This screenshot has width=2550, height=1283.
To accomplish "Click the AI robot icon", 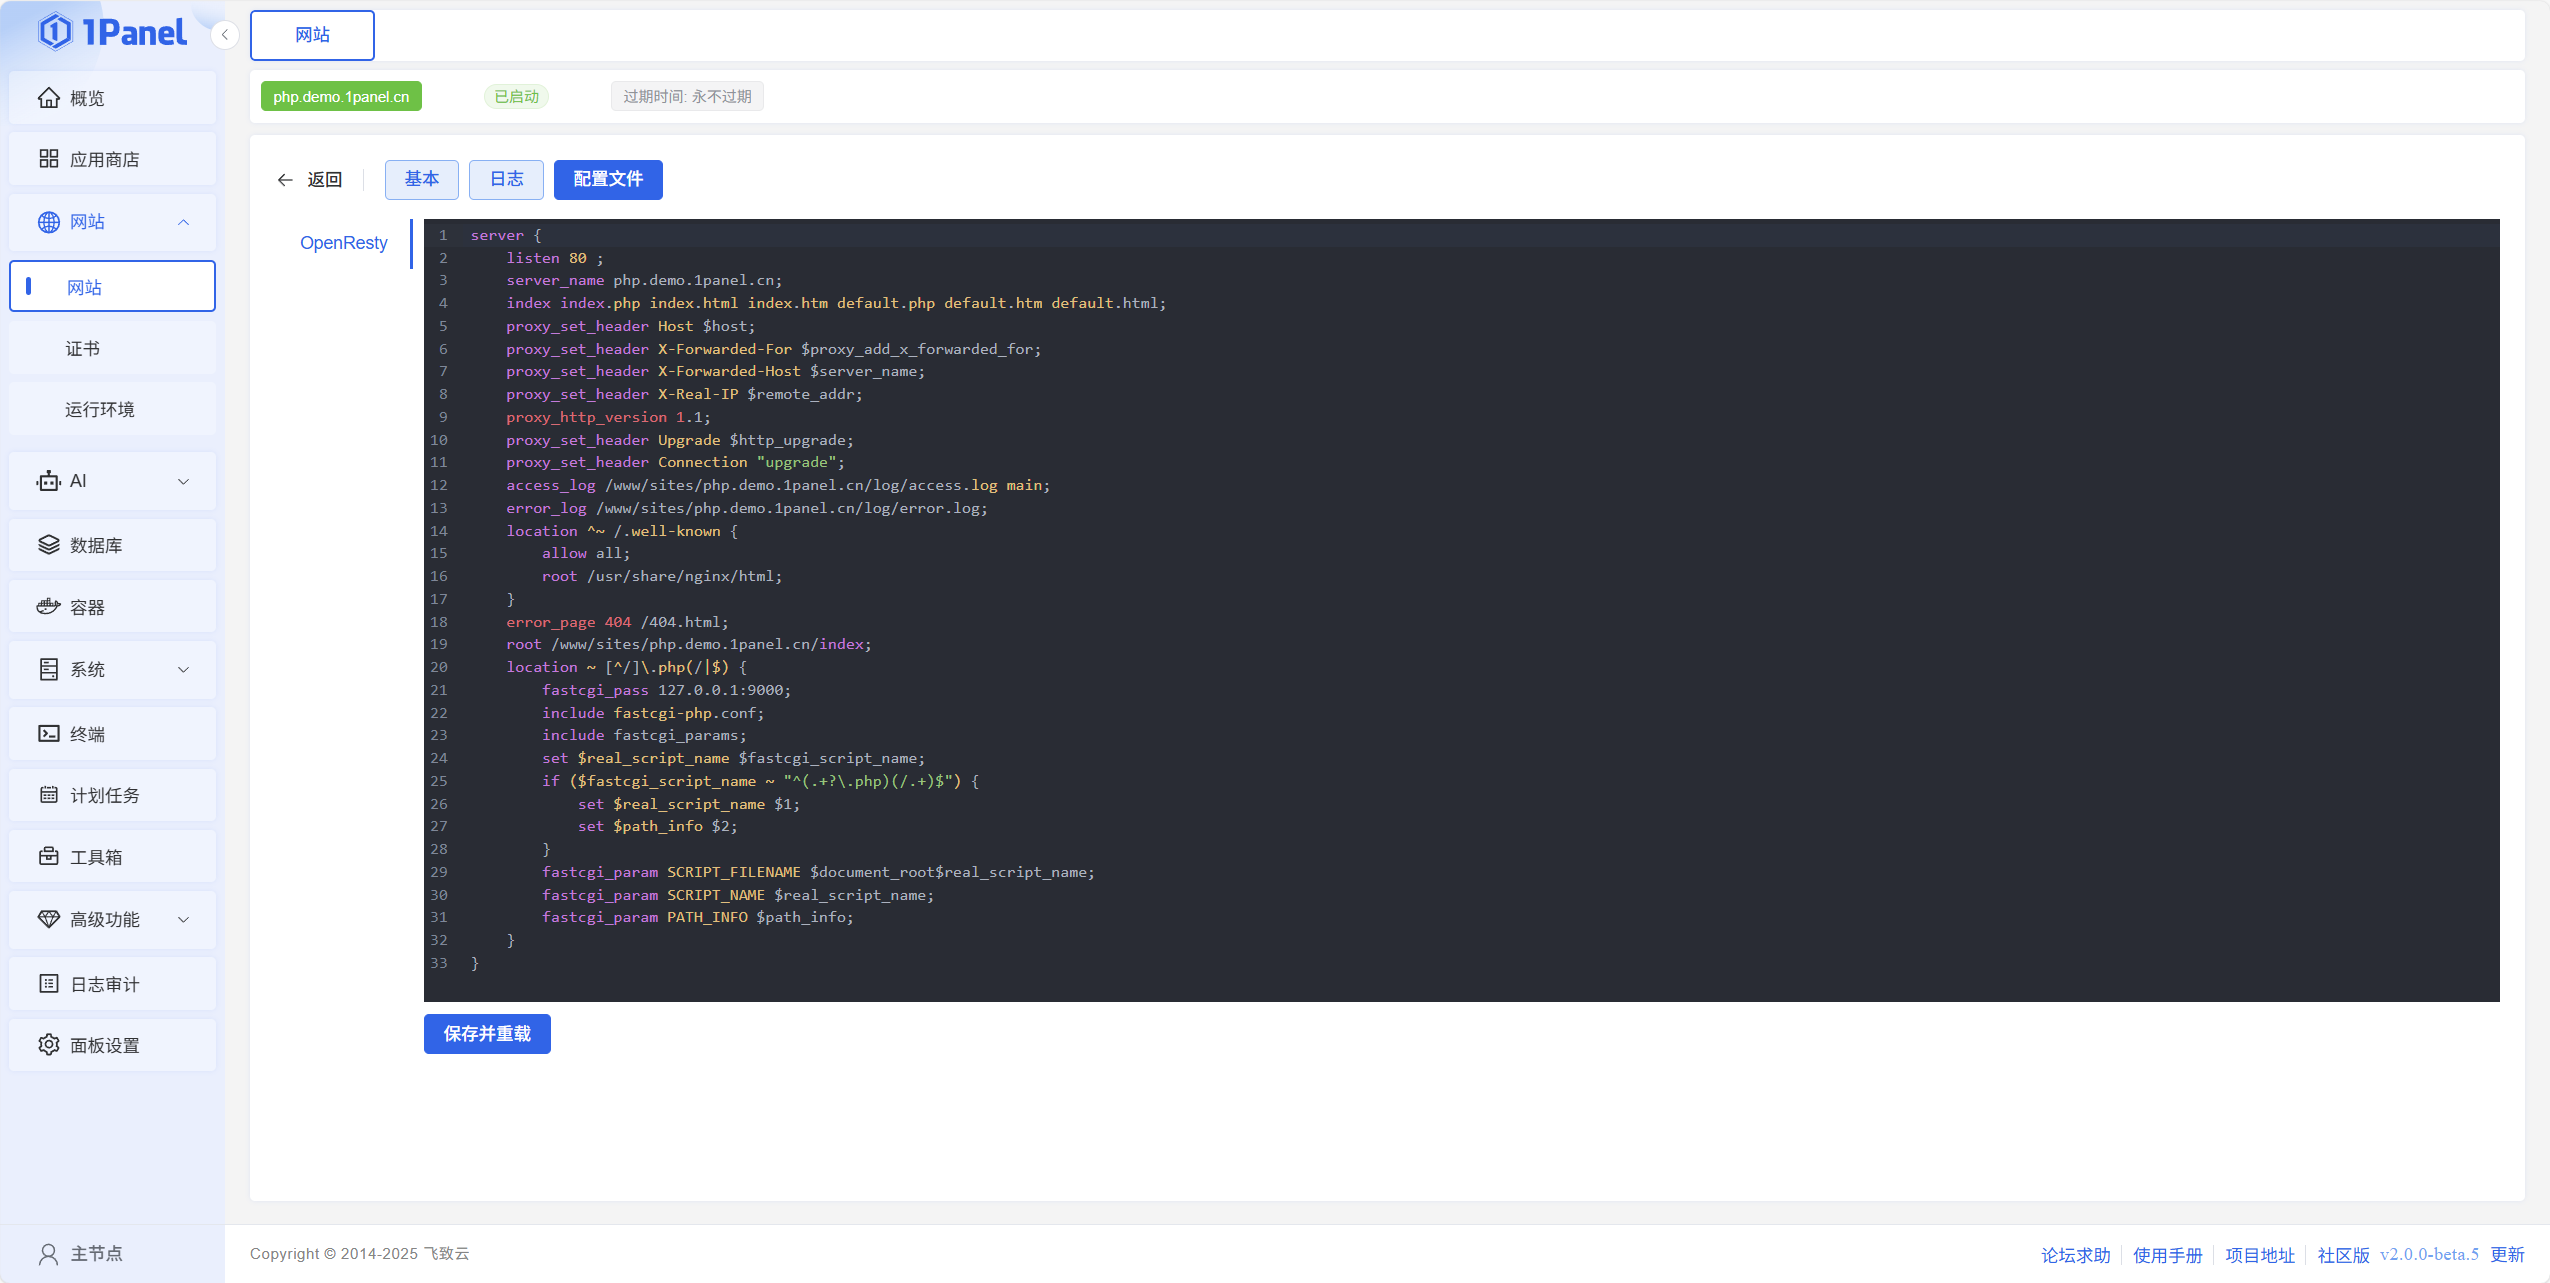I will tap(49, 481).
